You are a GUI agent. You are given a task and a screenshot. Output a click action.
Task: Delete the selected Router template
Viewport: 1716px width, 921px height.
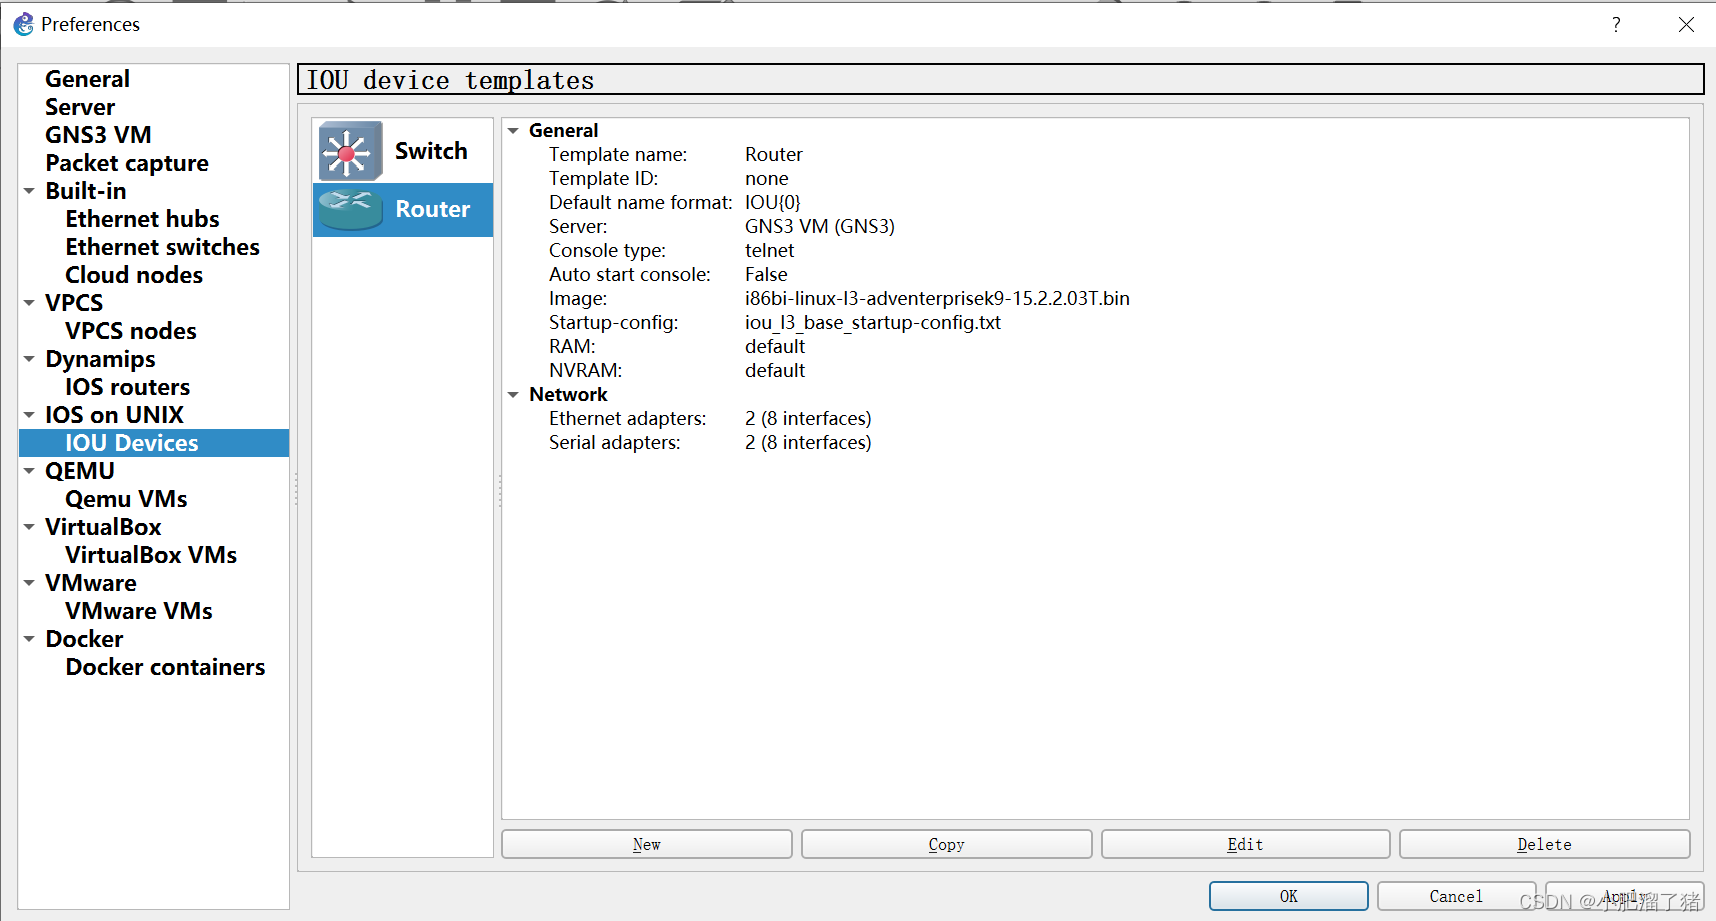[x=1544, y=844]
